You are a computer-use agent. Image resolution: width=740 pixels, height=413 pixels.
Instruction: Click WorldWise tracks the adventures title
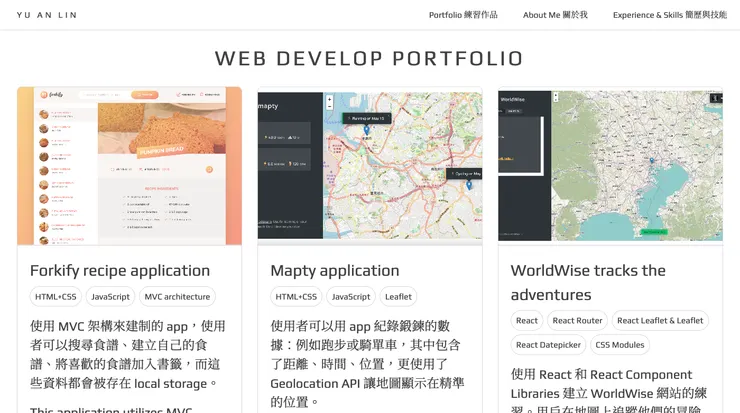588,282
